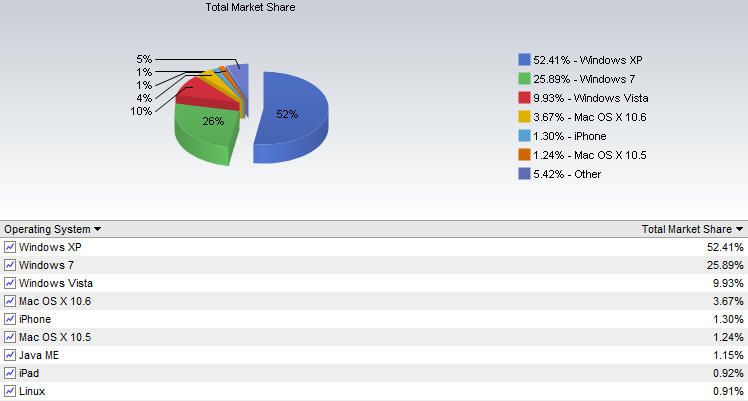Viewport: 748px width, 401px height.
Task: Select the Linux name in the table
Action: (32, 391)
